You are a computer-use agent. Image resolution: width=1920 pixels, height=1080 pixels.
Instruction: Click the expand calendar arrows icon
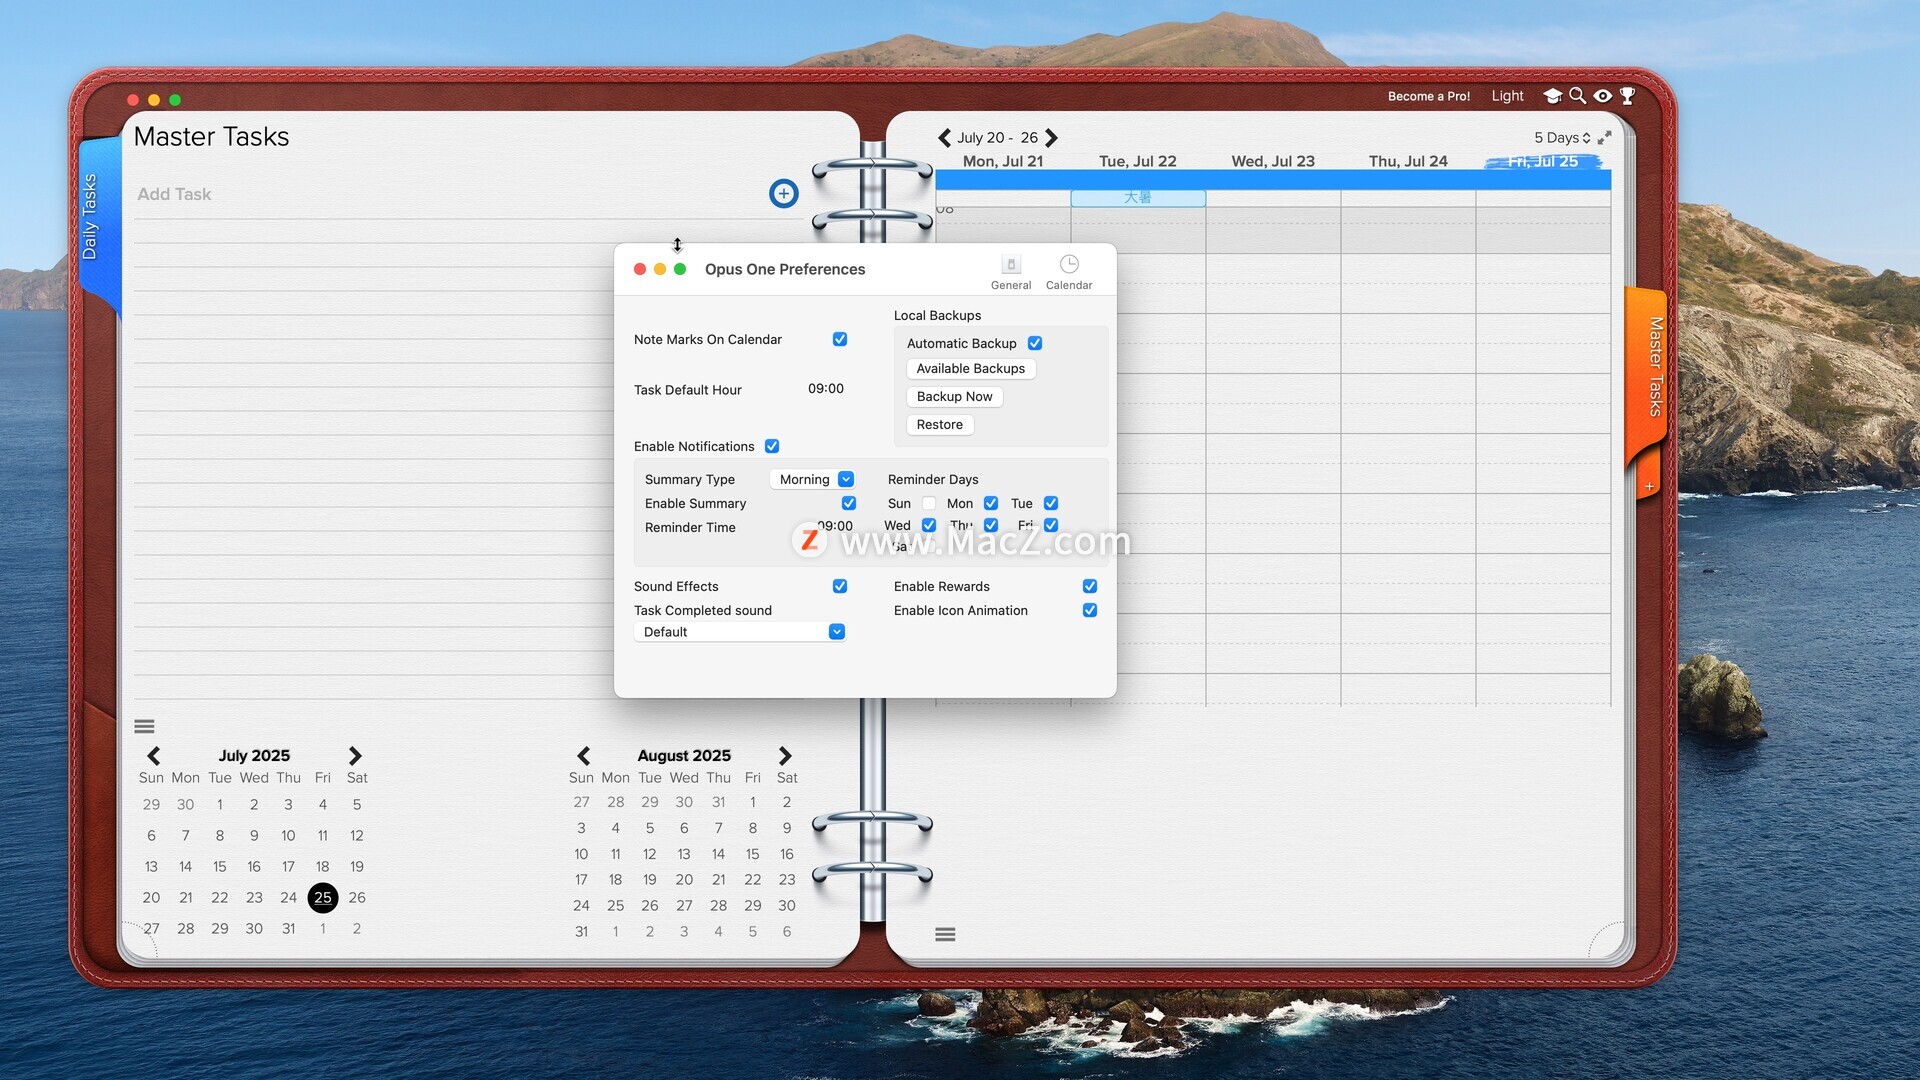click(x=1605, y=138)
